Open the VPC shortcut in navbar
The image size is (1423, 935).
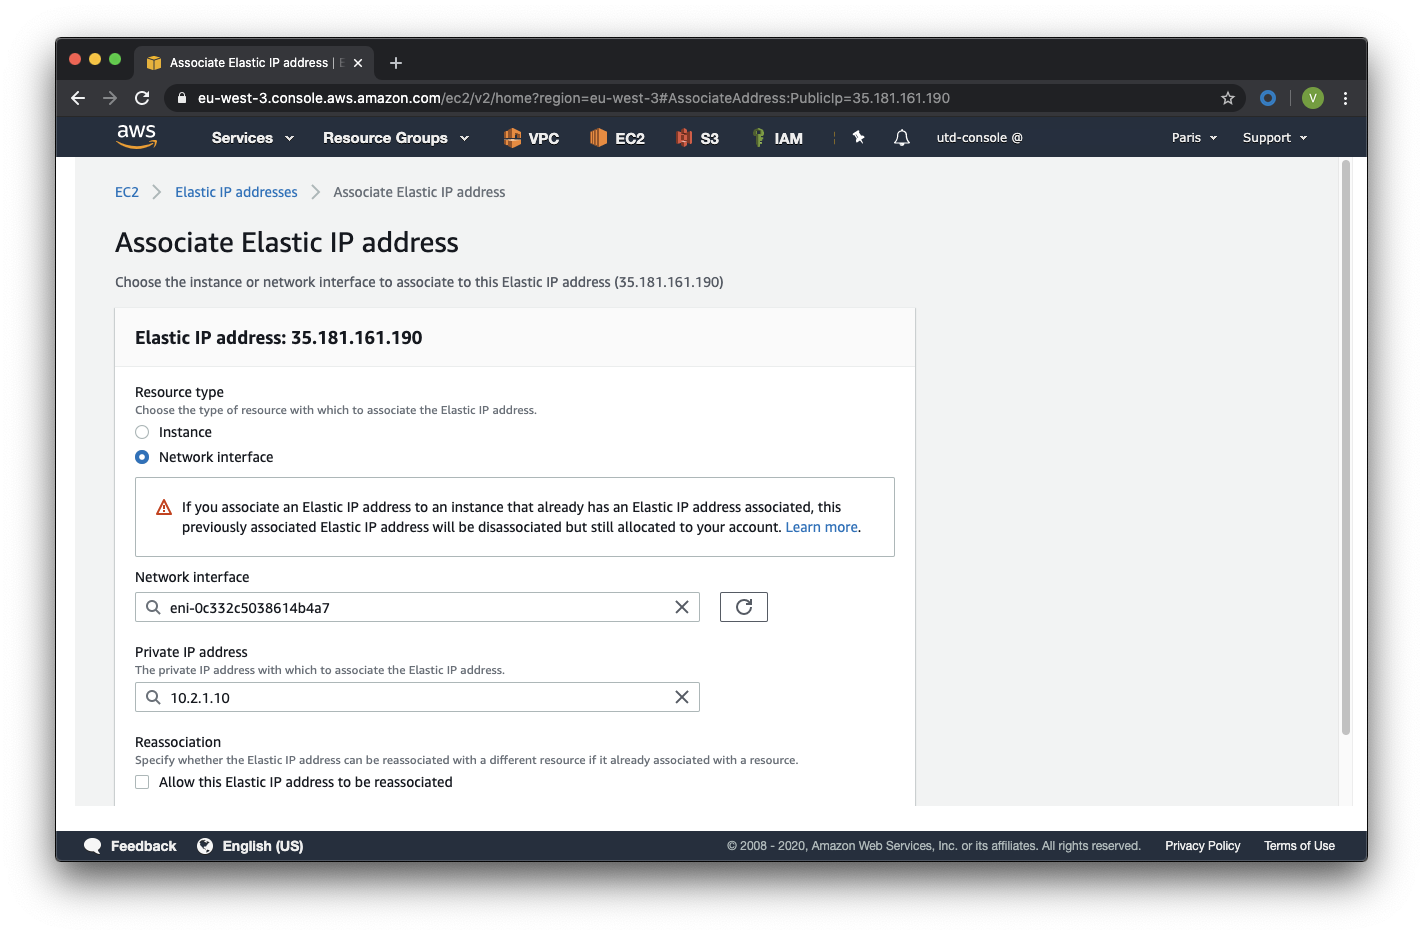531,138
